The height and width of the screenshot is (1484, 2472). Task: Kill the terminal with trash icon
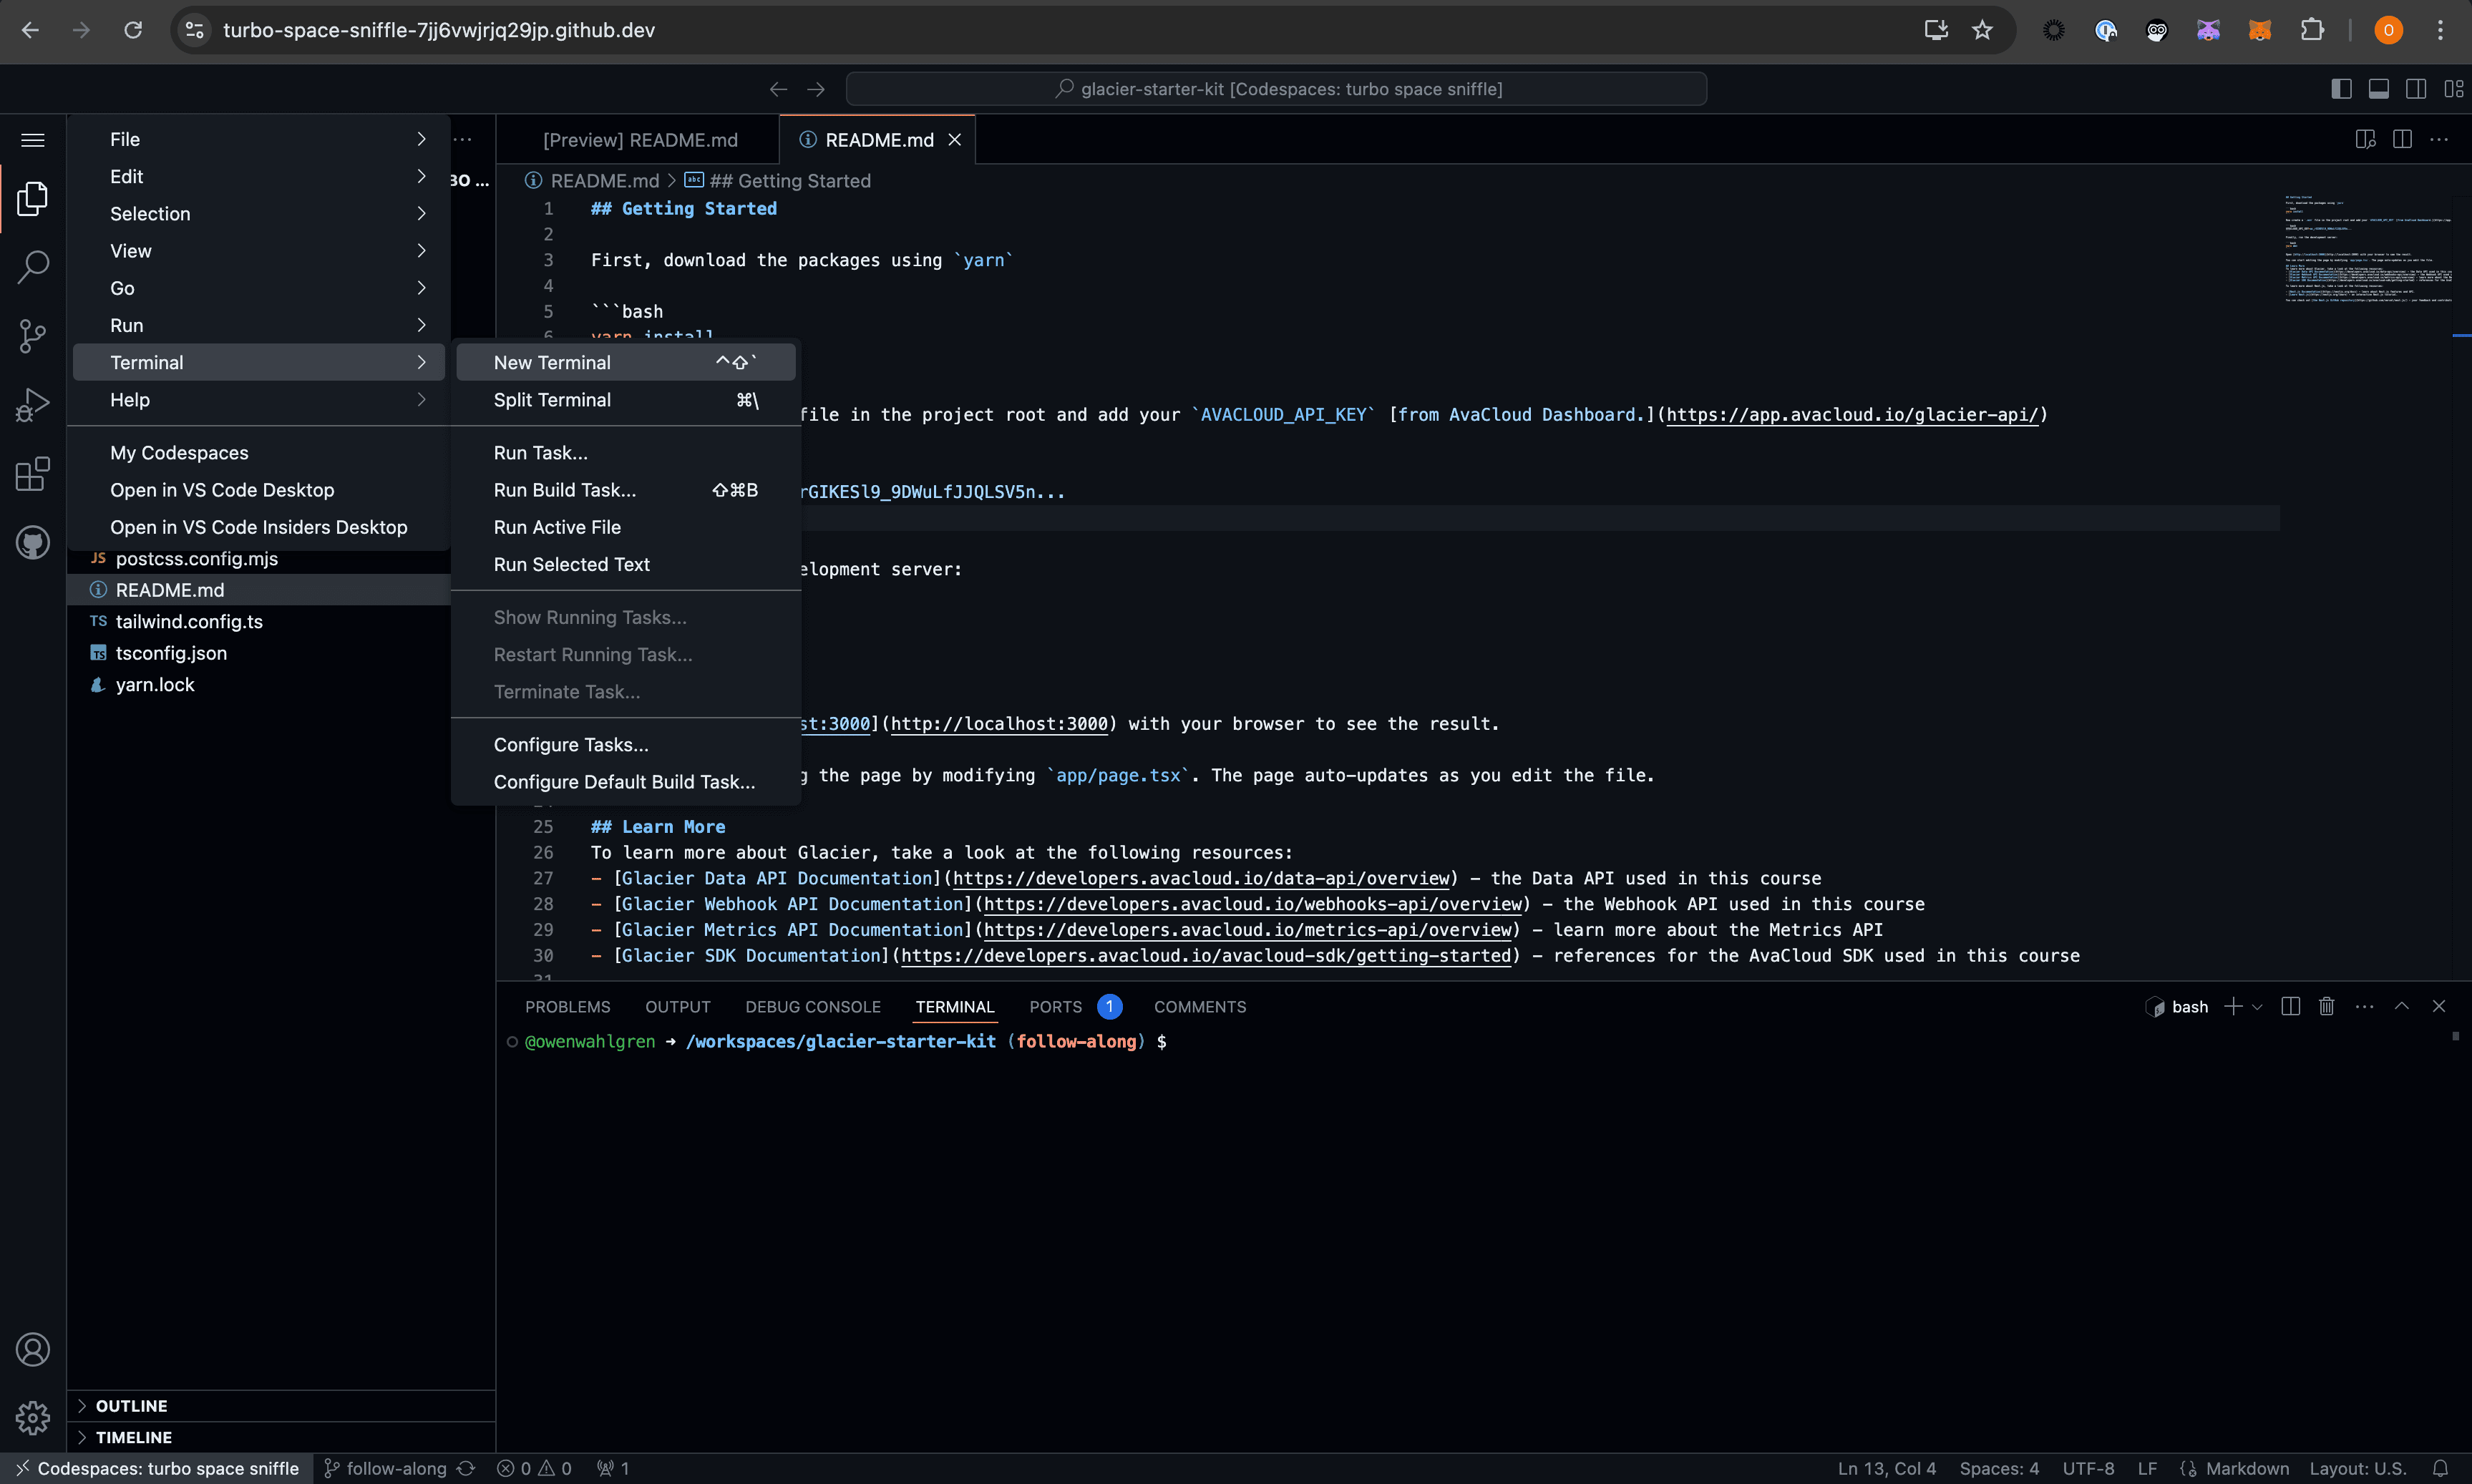(x=2327, y=1006)
